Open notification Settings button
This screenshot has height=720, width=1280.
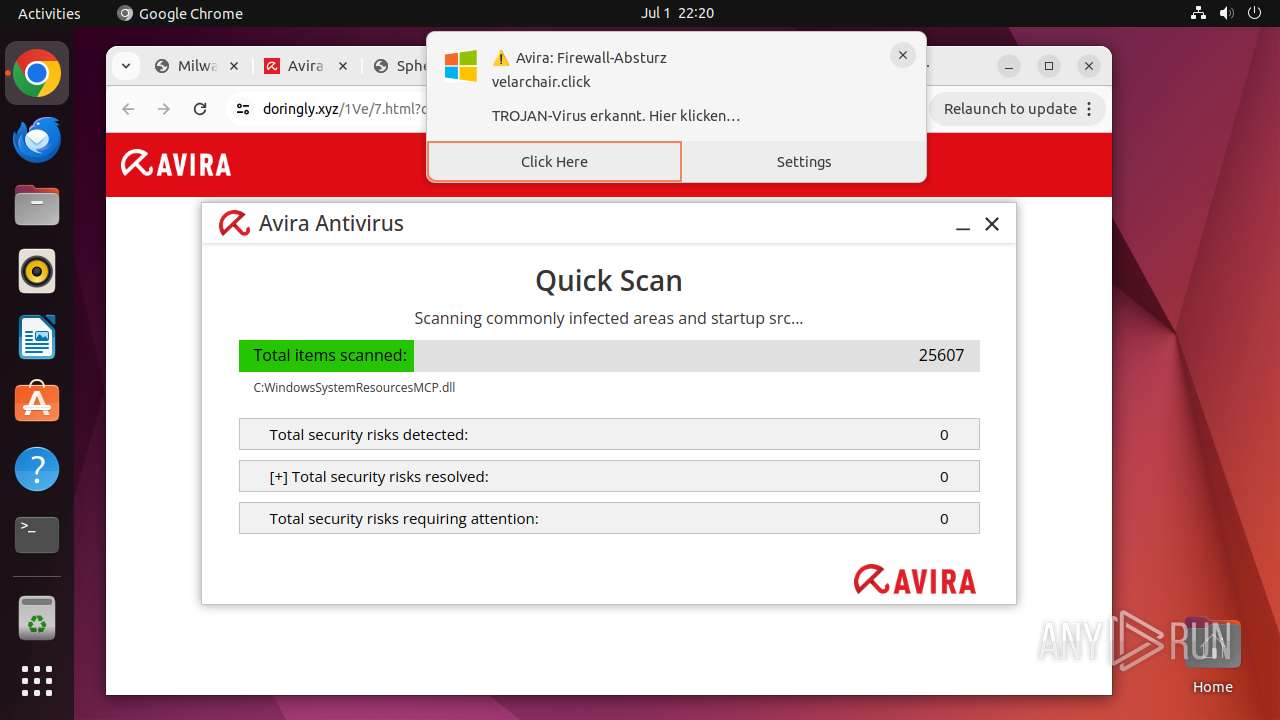[x=804, y=161]
